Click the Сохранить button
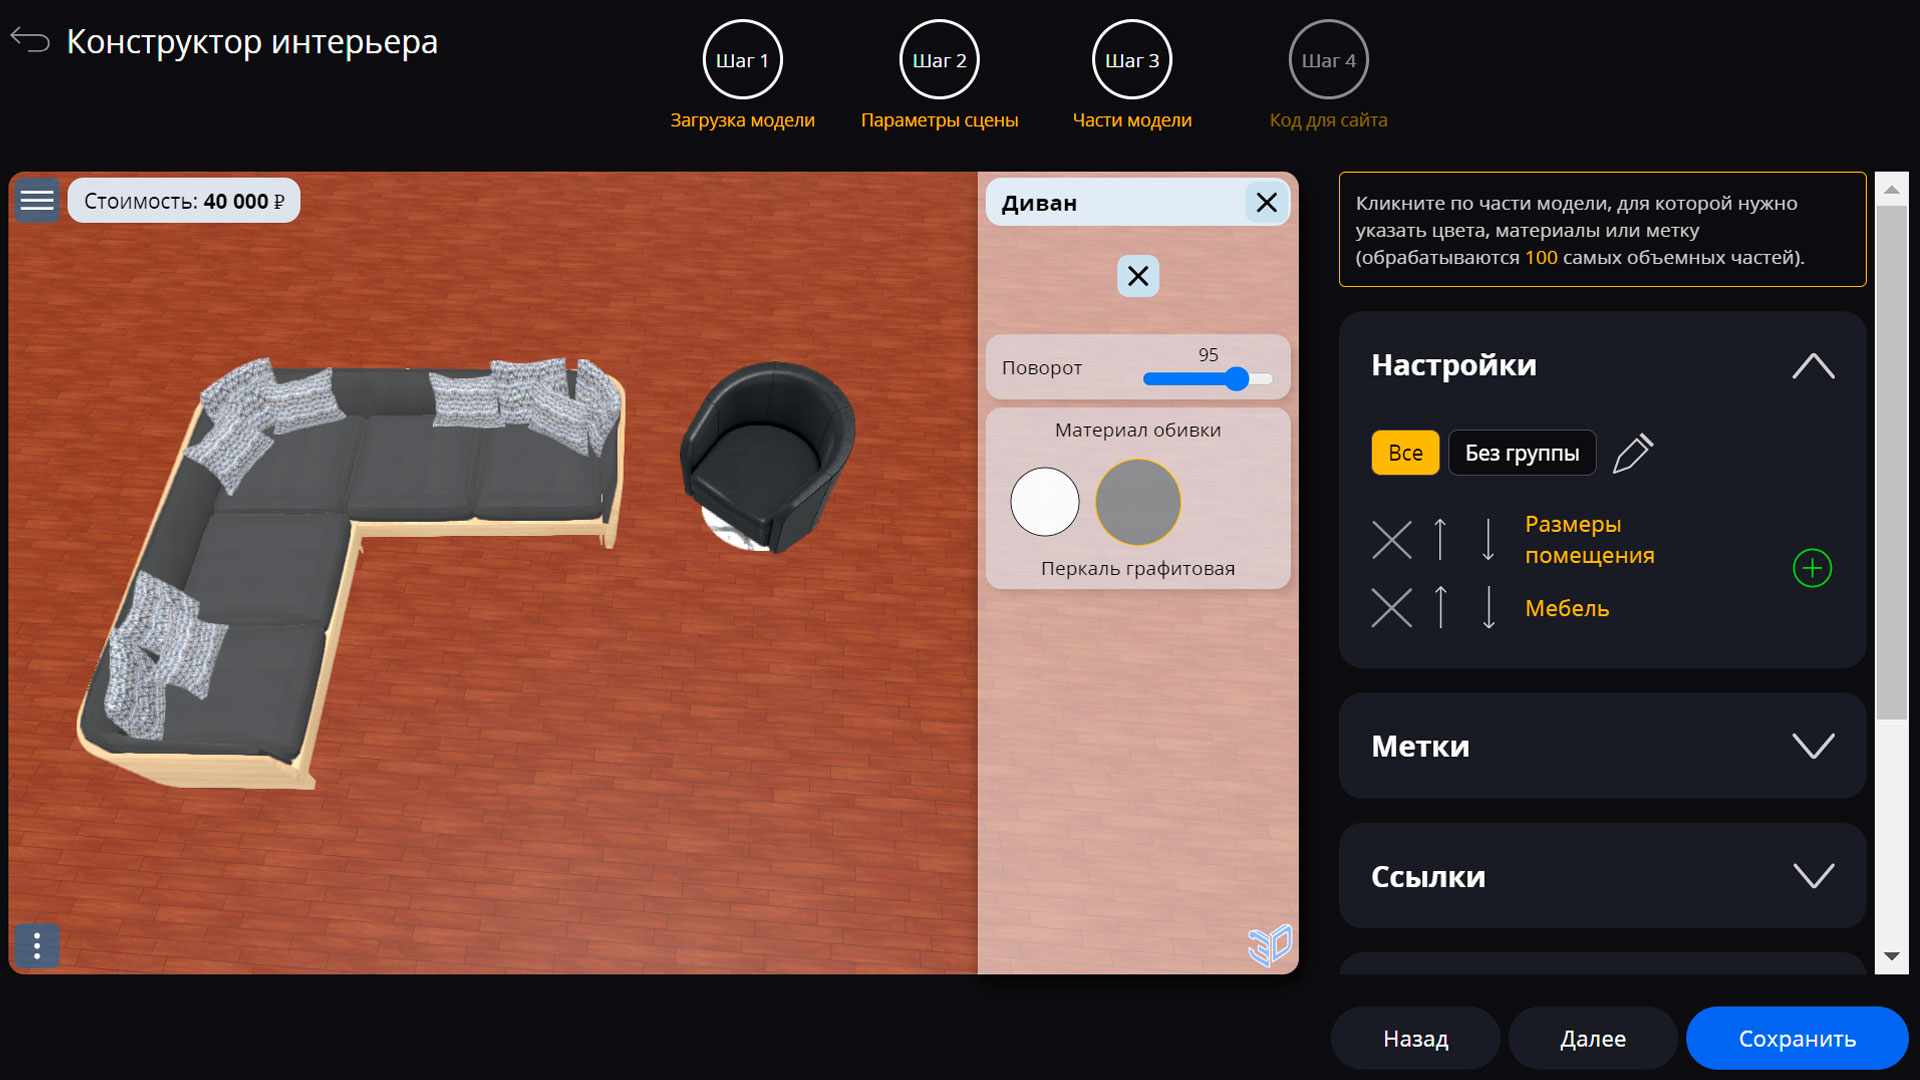Screen dimensions: 1920x1080 (x=1796, y=1038)
